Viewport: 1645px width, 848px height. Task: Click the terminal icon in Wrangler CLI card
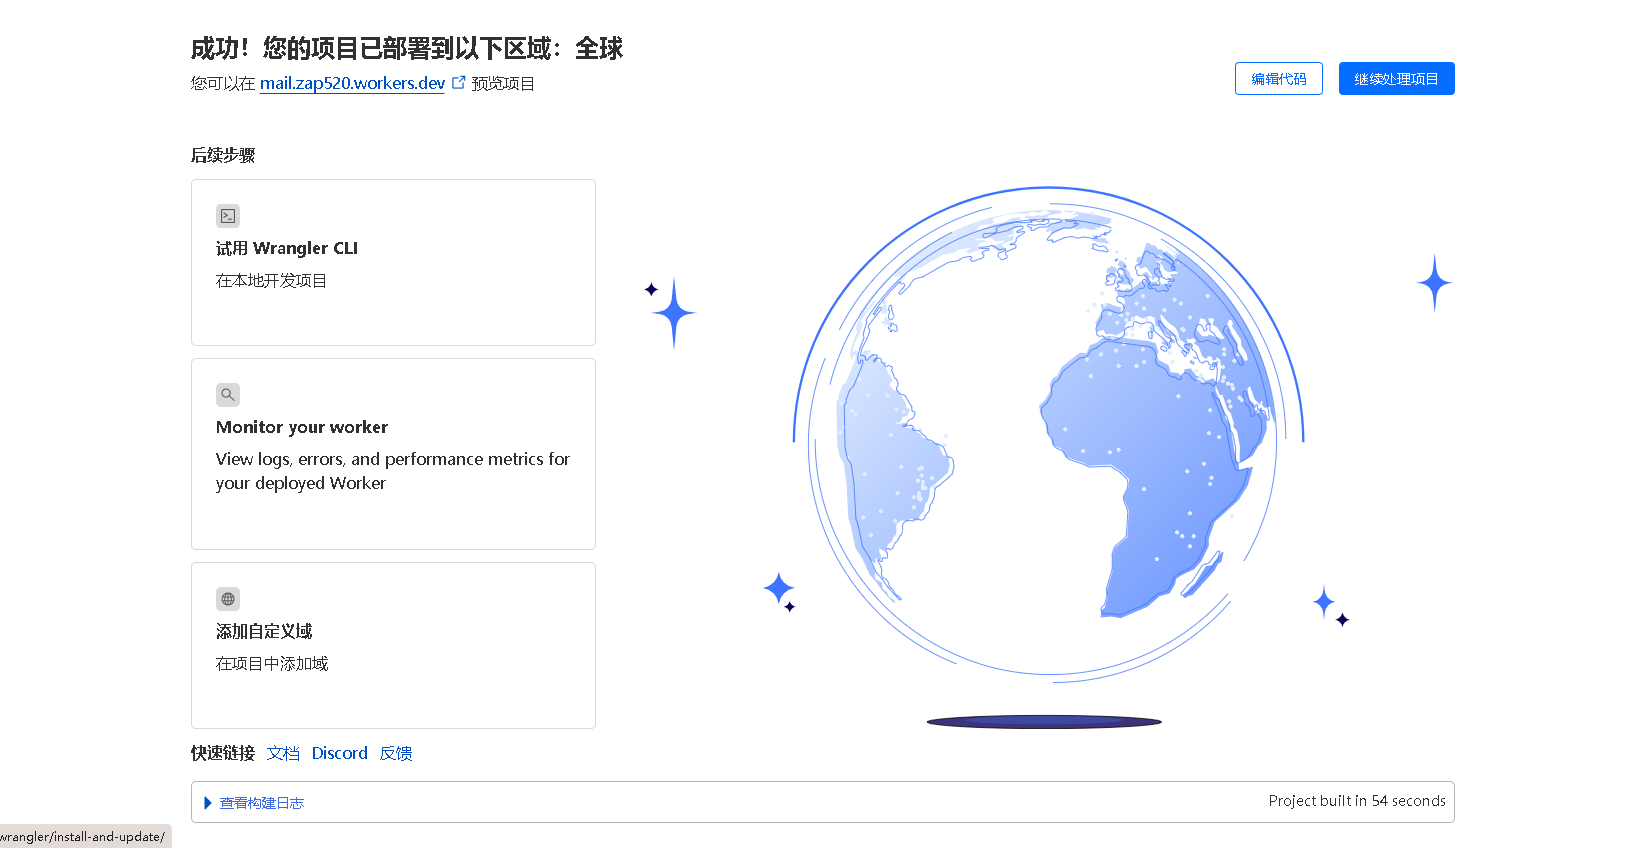[x=228, y=216]
